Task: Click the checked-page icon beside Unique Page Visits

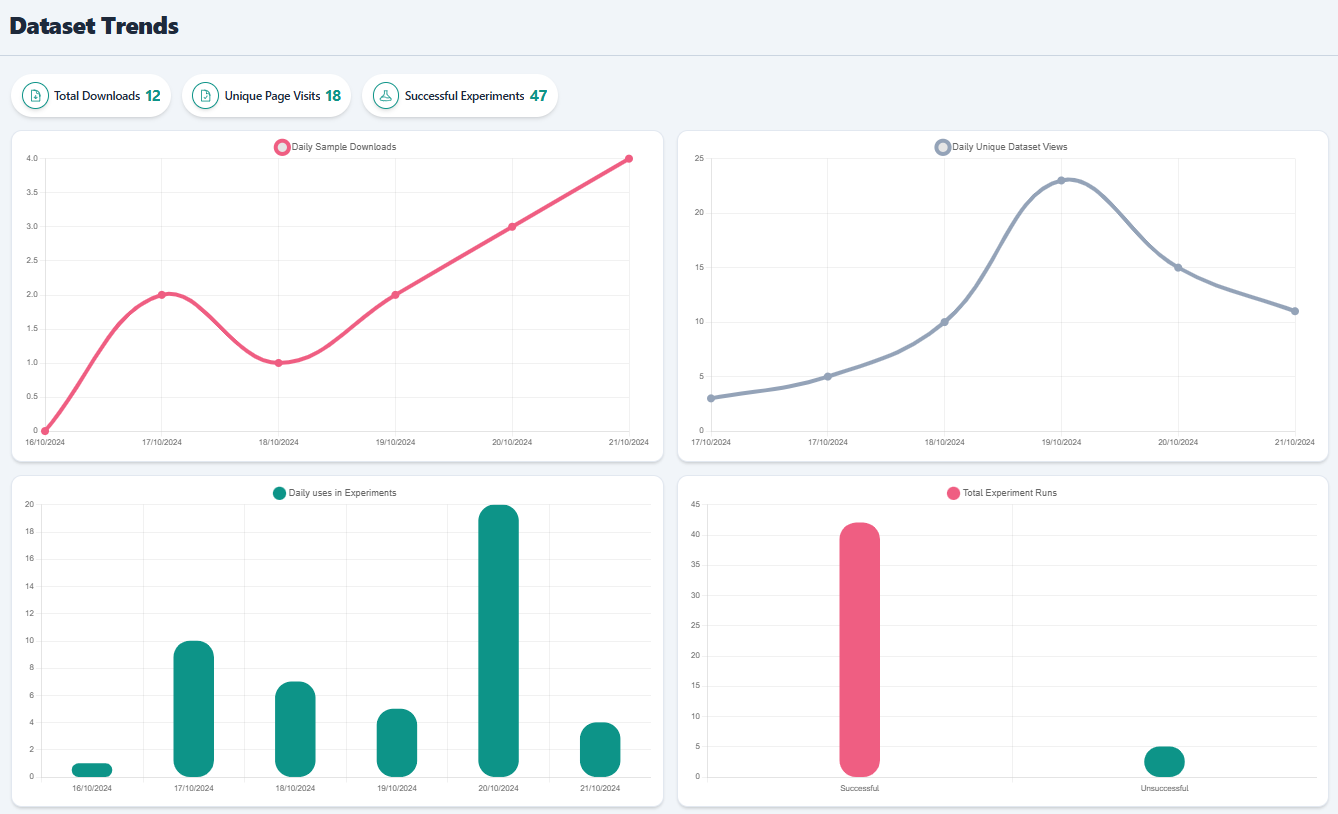Action: [205, 95]
